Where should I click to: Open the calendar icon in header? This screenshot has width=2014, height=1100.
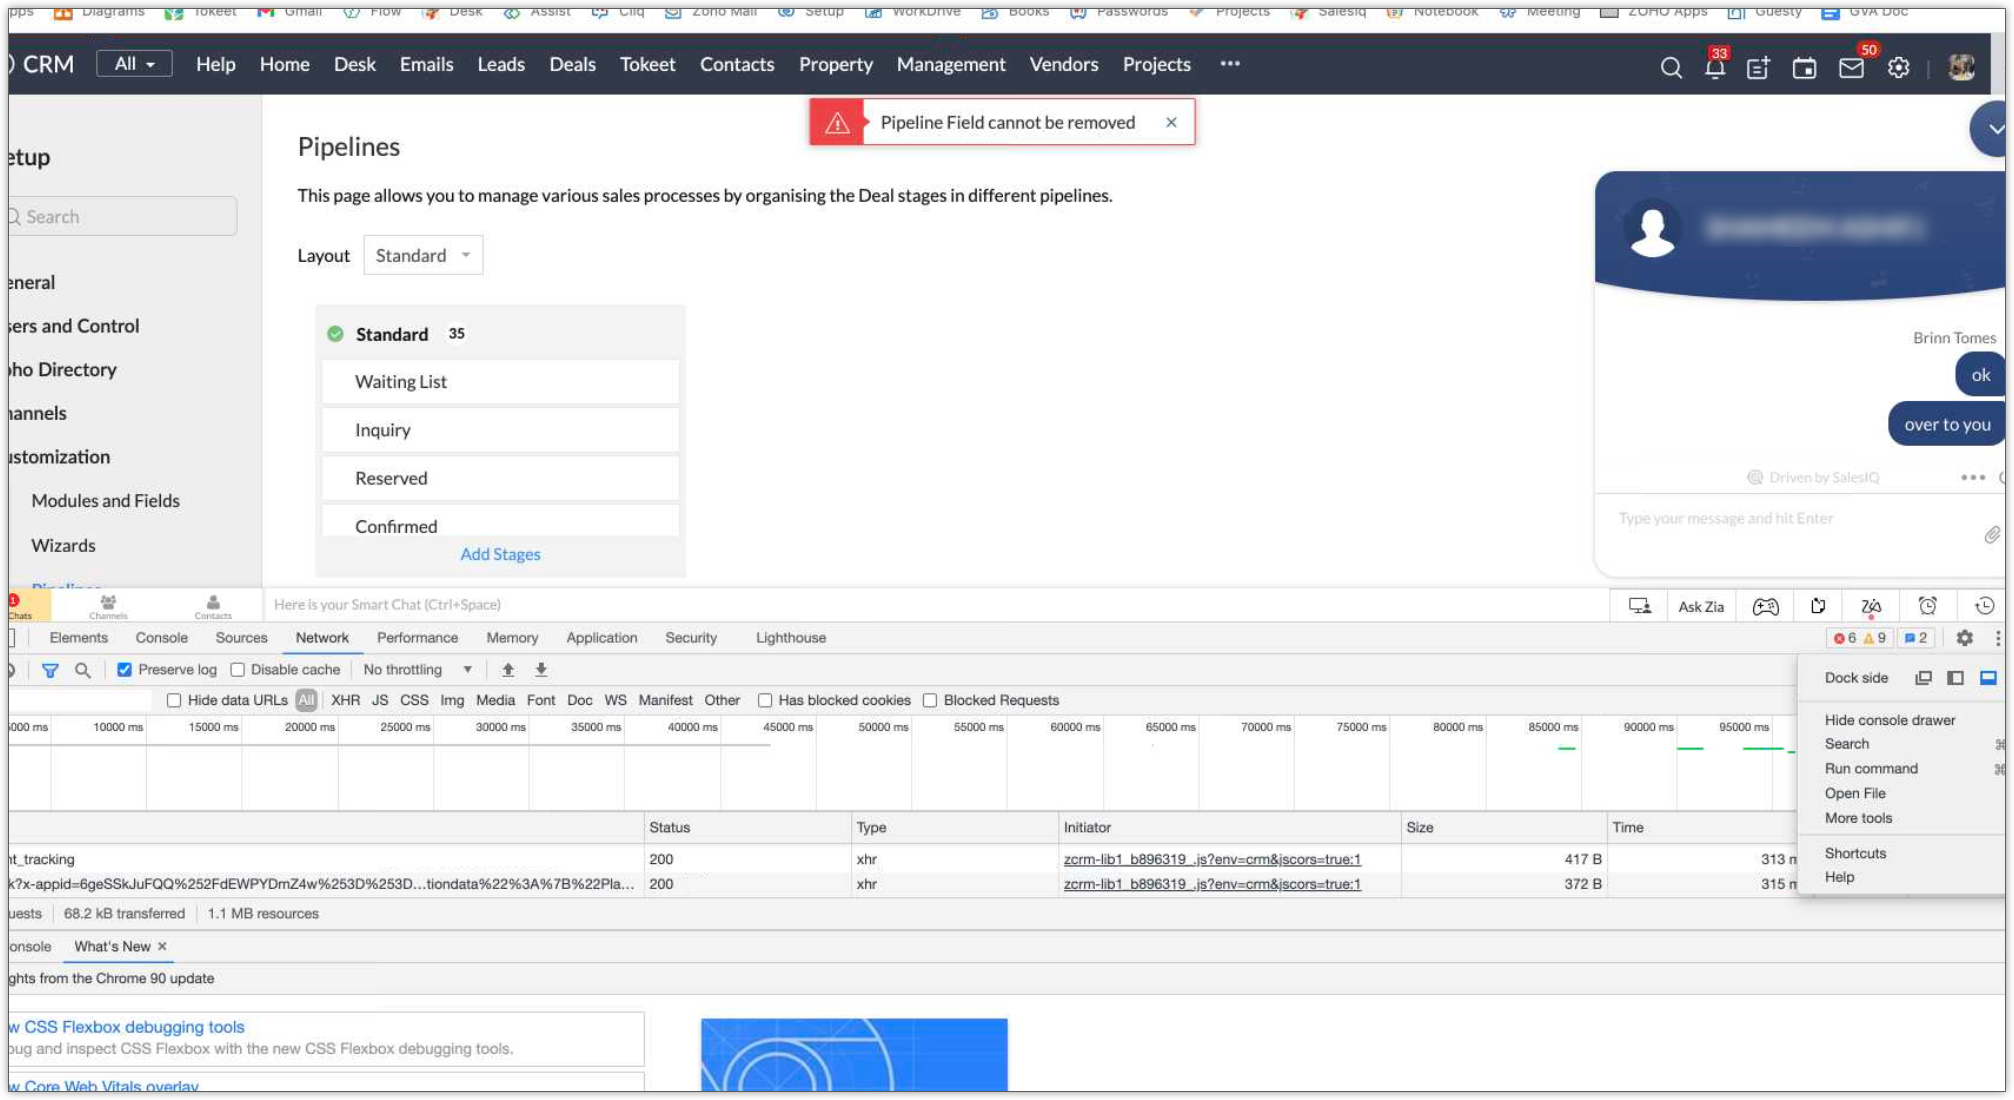click(x=1804, y=67)
